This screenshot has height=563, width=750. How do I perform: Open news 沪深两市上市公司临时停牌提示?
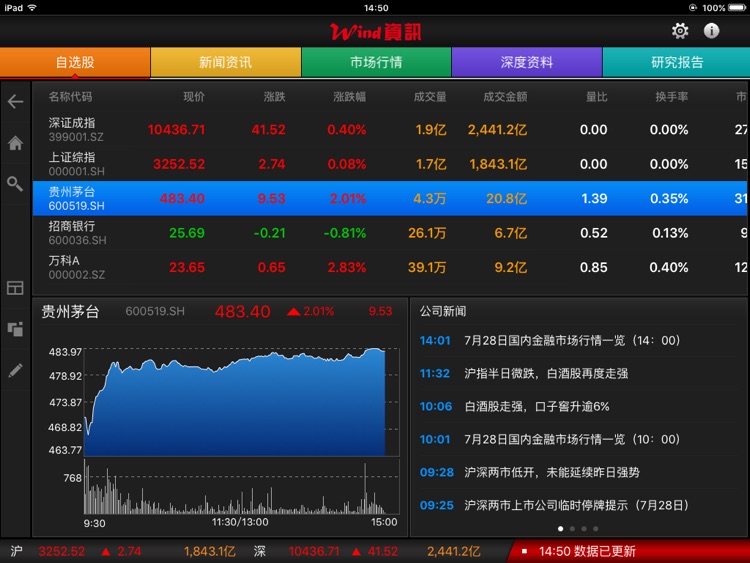[x=579, y=505]
